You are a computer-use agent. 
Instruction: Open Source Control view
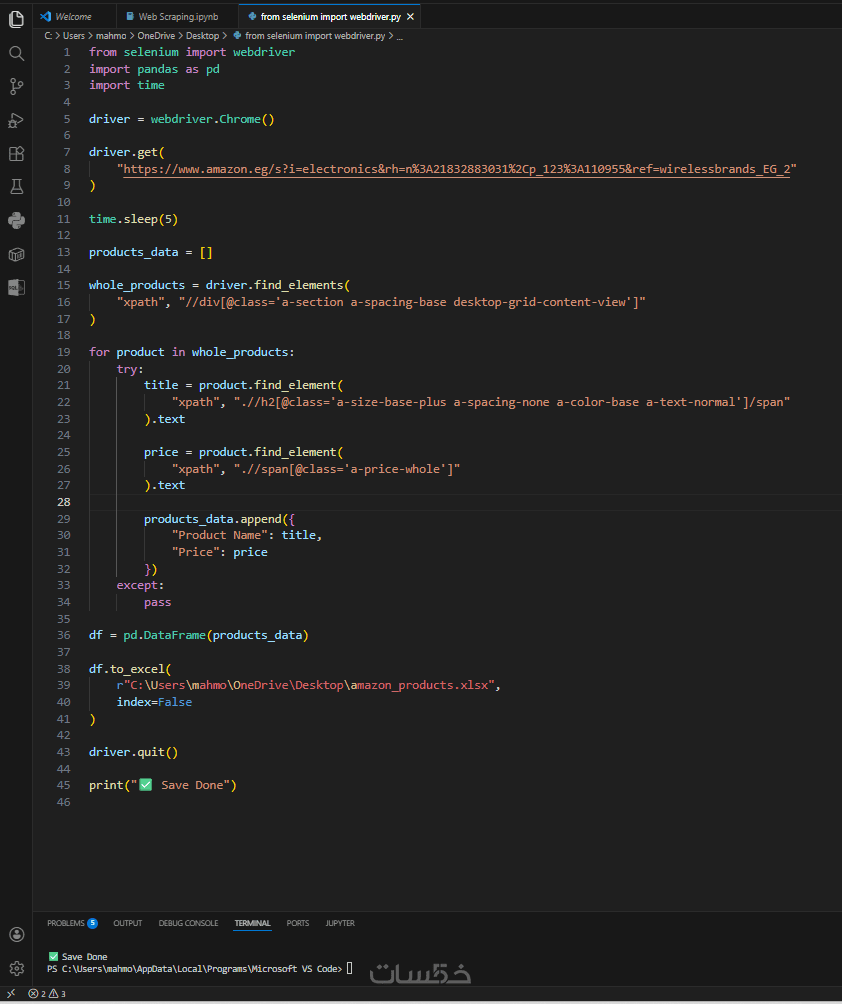point(16,87)
